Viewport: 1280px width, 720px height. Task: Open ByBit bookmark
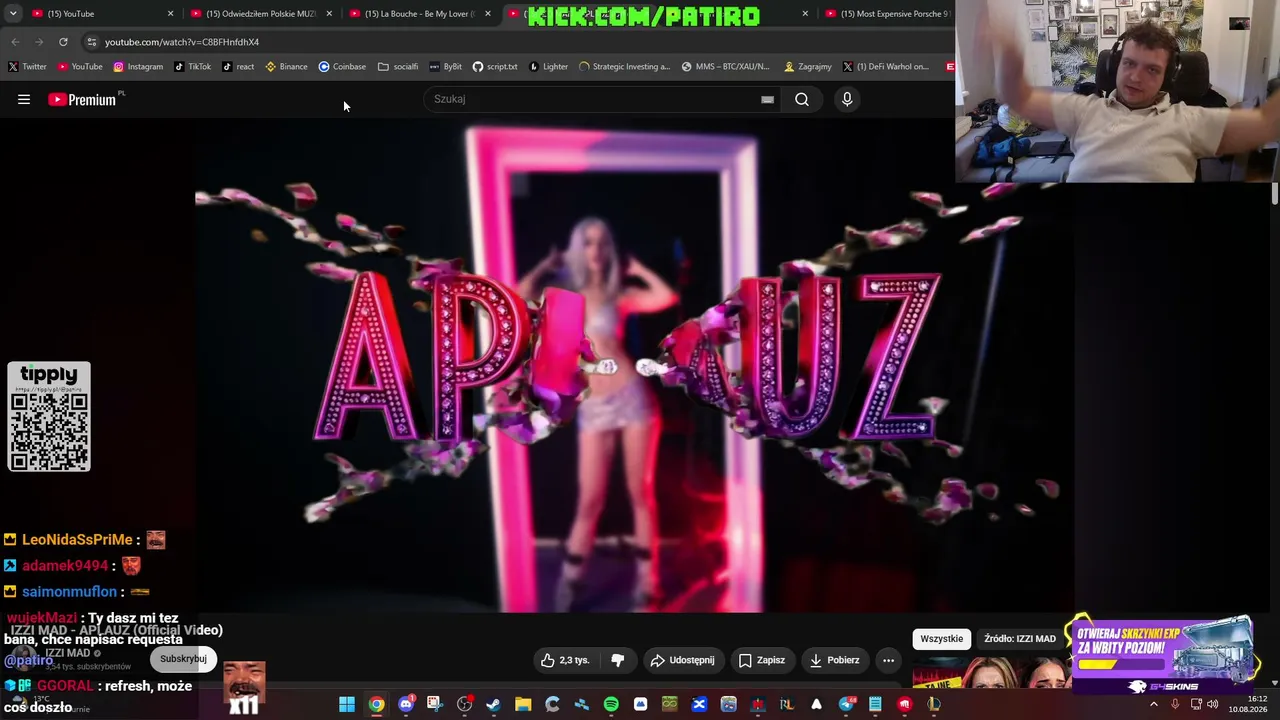(445, 66)
